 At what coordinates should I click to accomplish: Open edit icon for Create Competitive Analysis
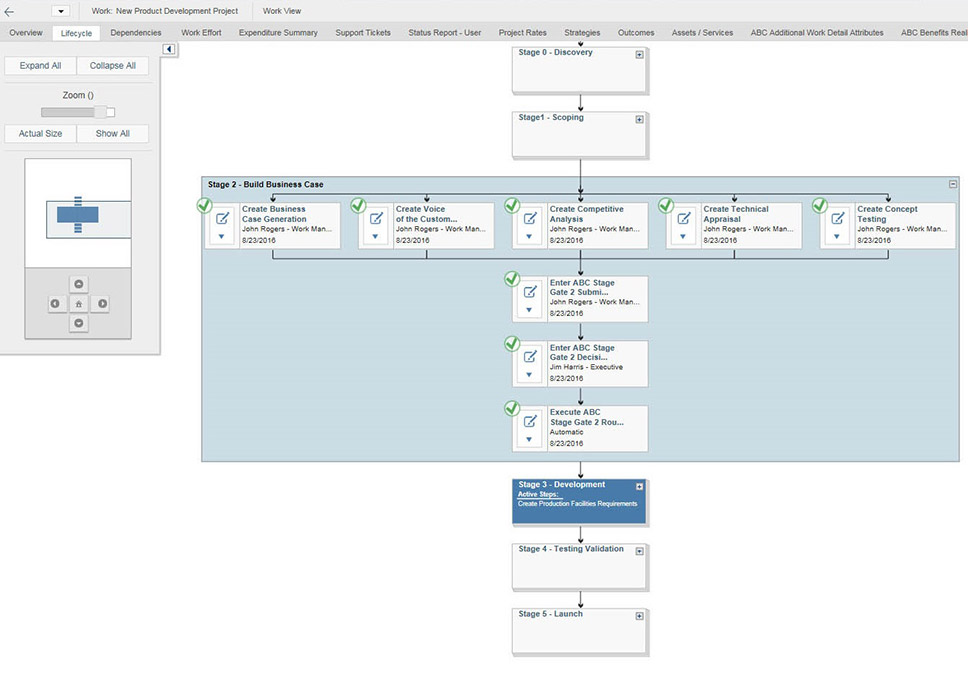(530, 218)
